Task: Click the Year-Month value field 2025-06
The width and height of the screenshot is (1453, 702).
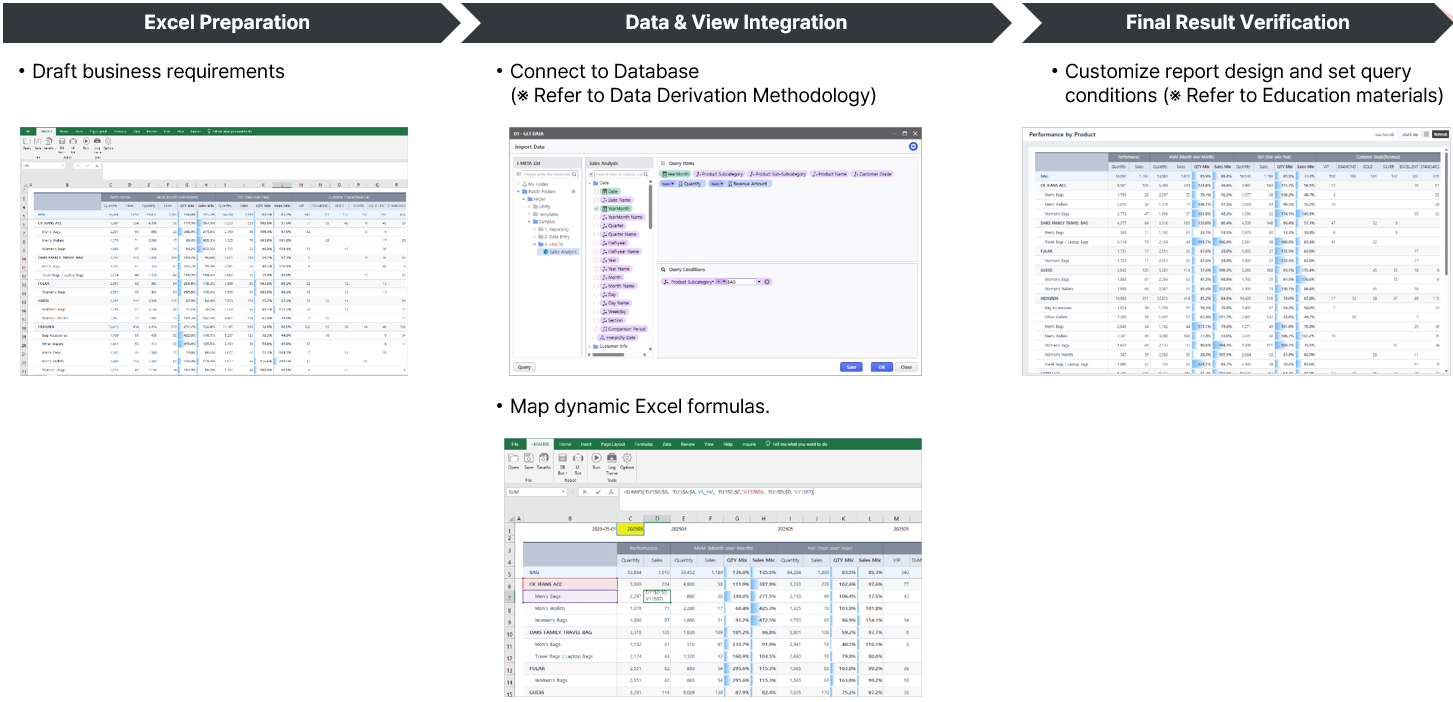Action: coord(1410,134)
